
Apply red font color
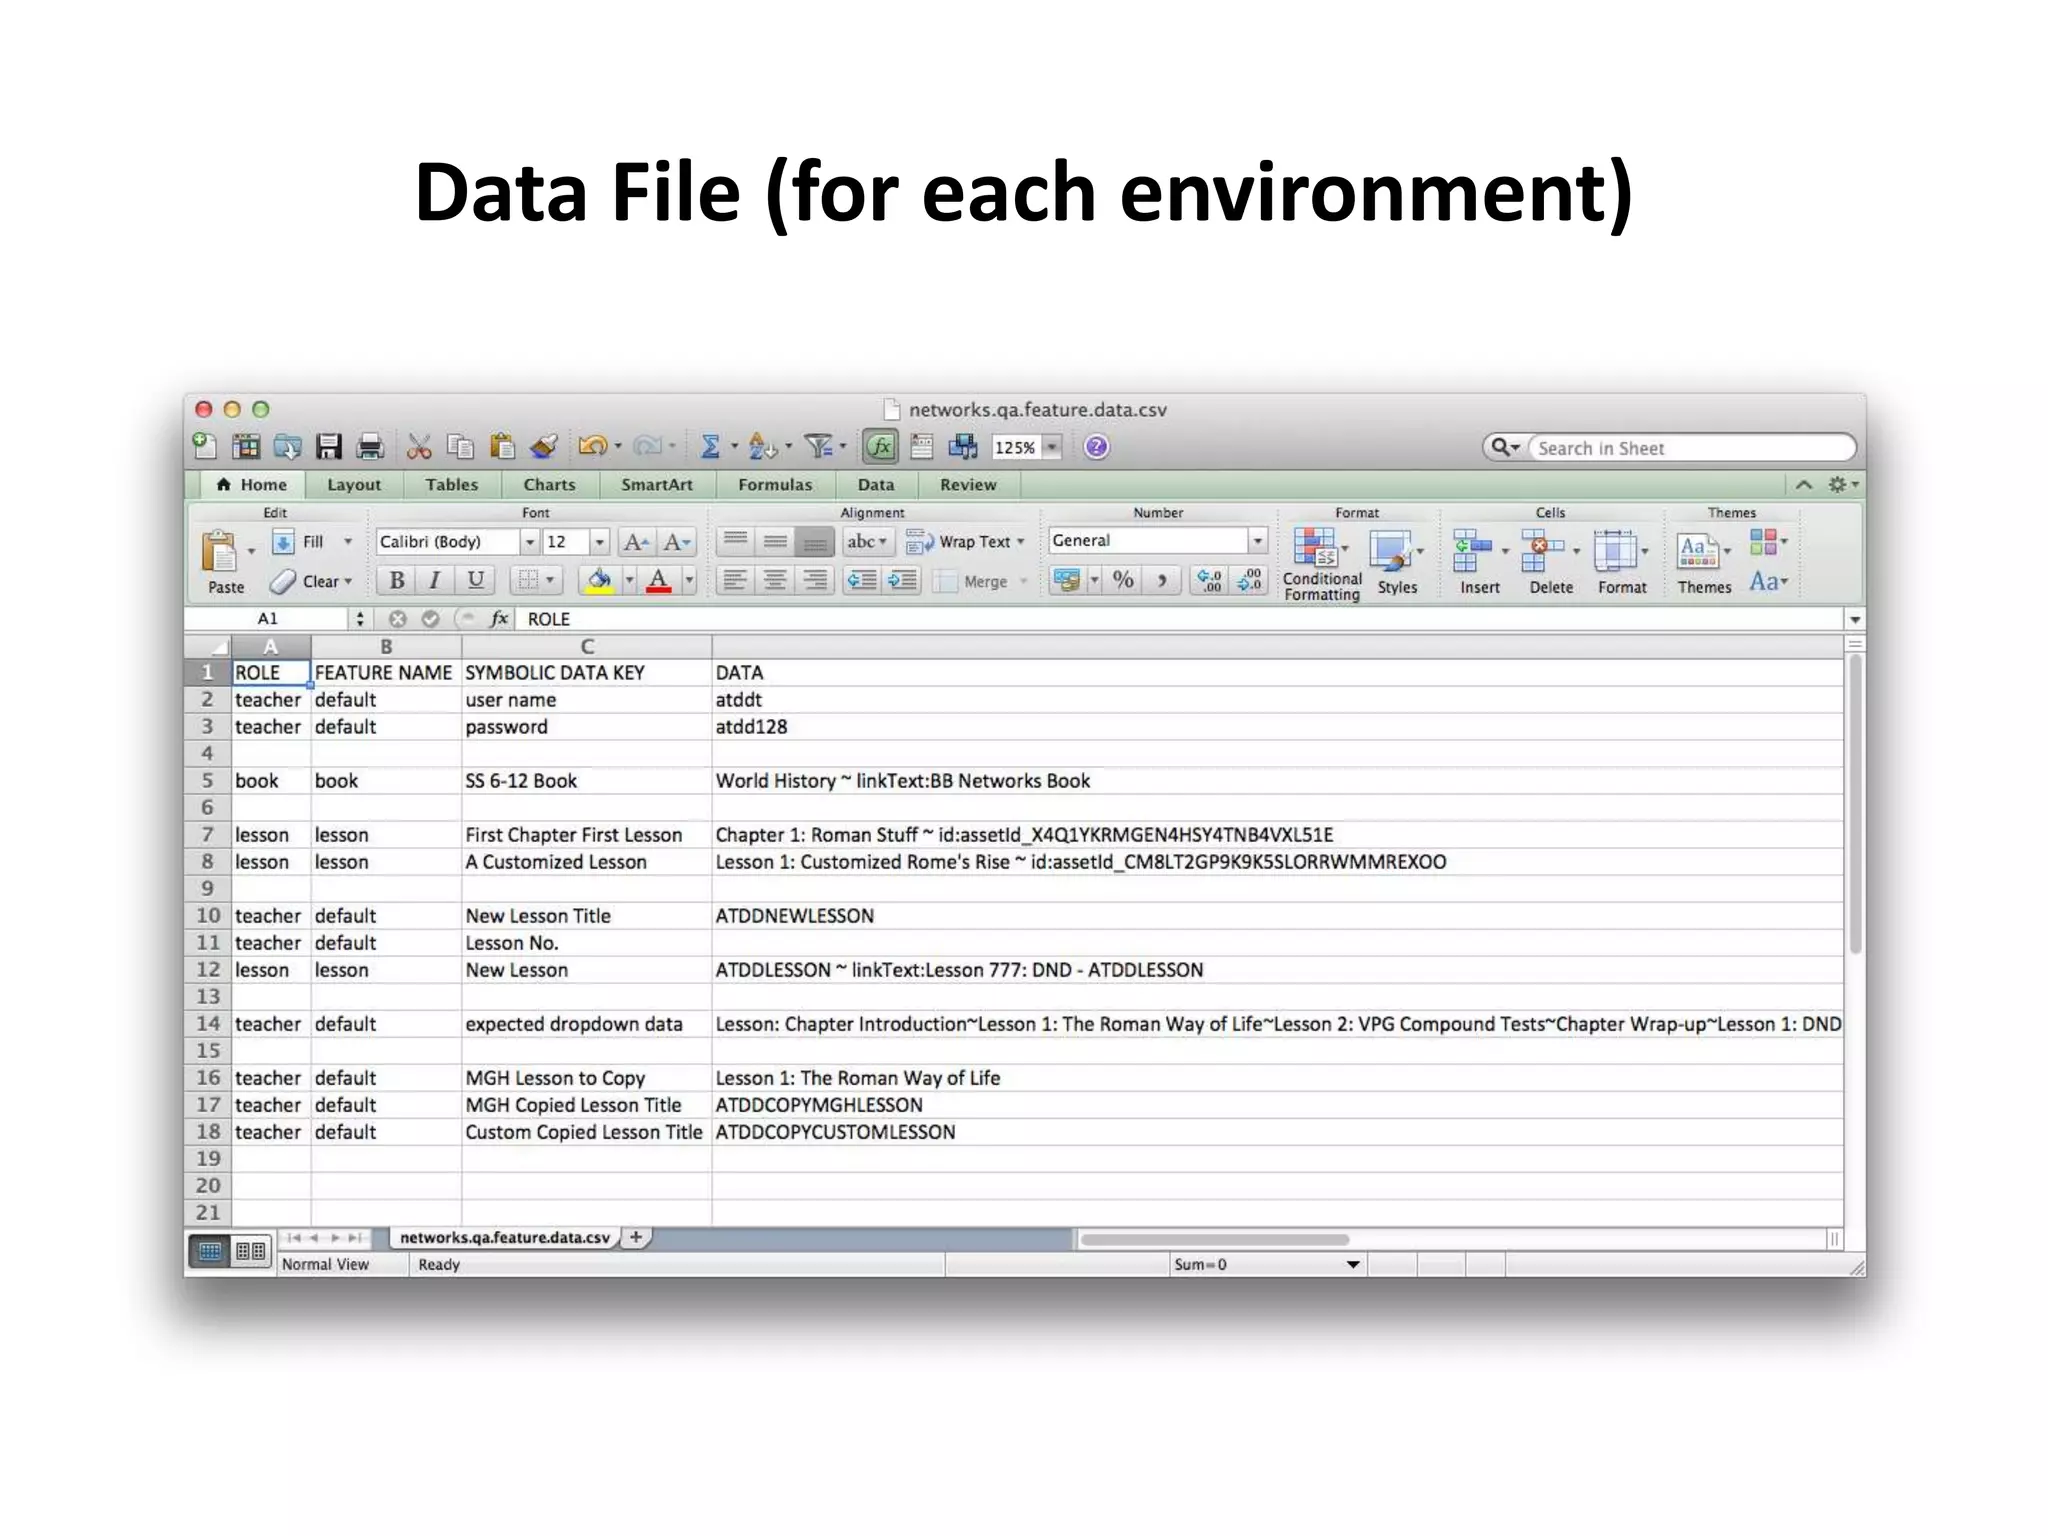(658, 580)
